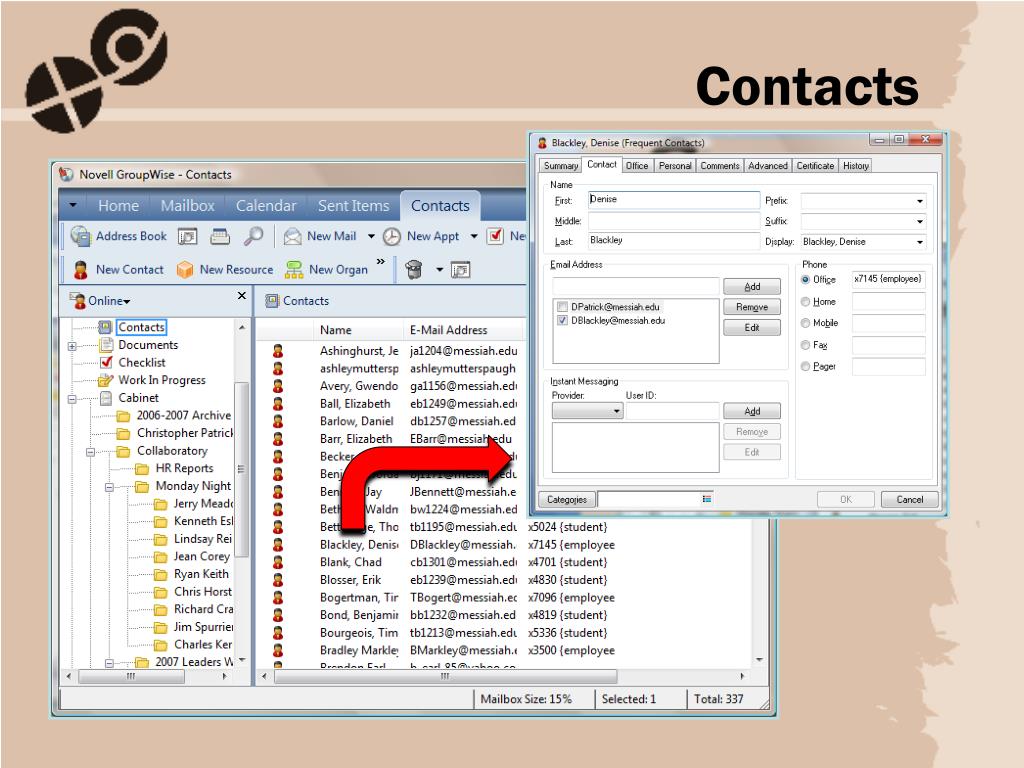Click the Documents folder icon
This screenshot has width=1024, height=768.
click(106, 345)
